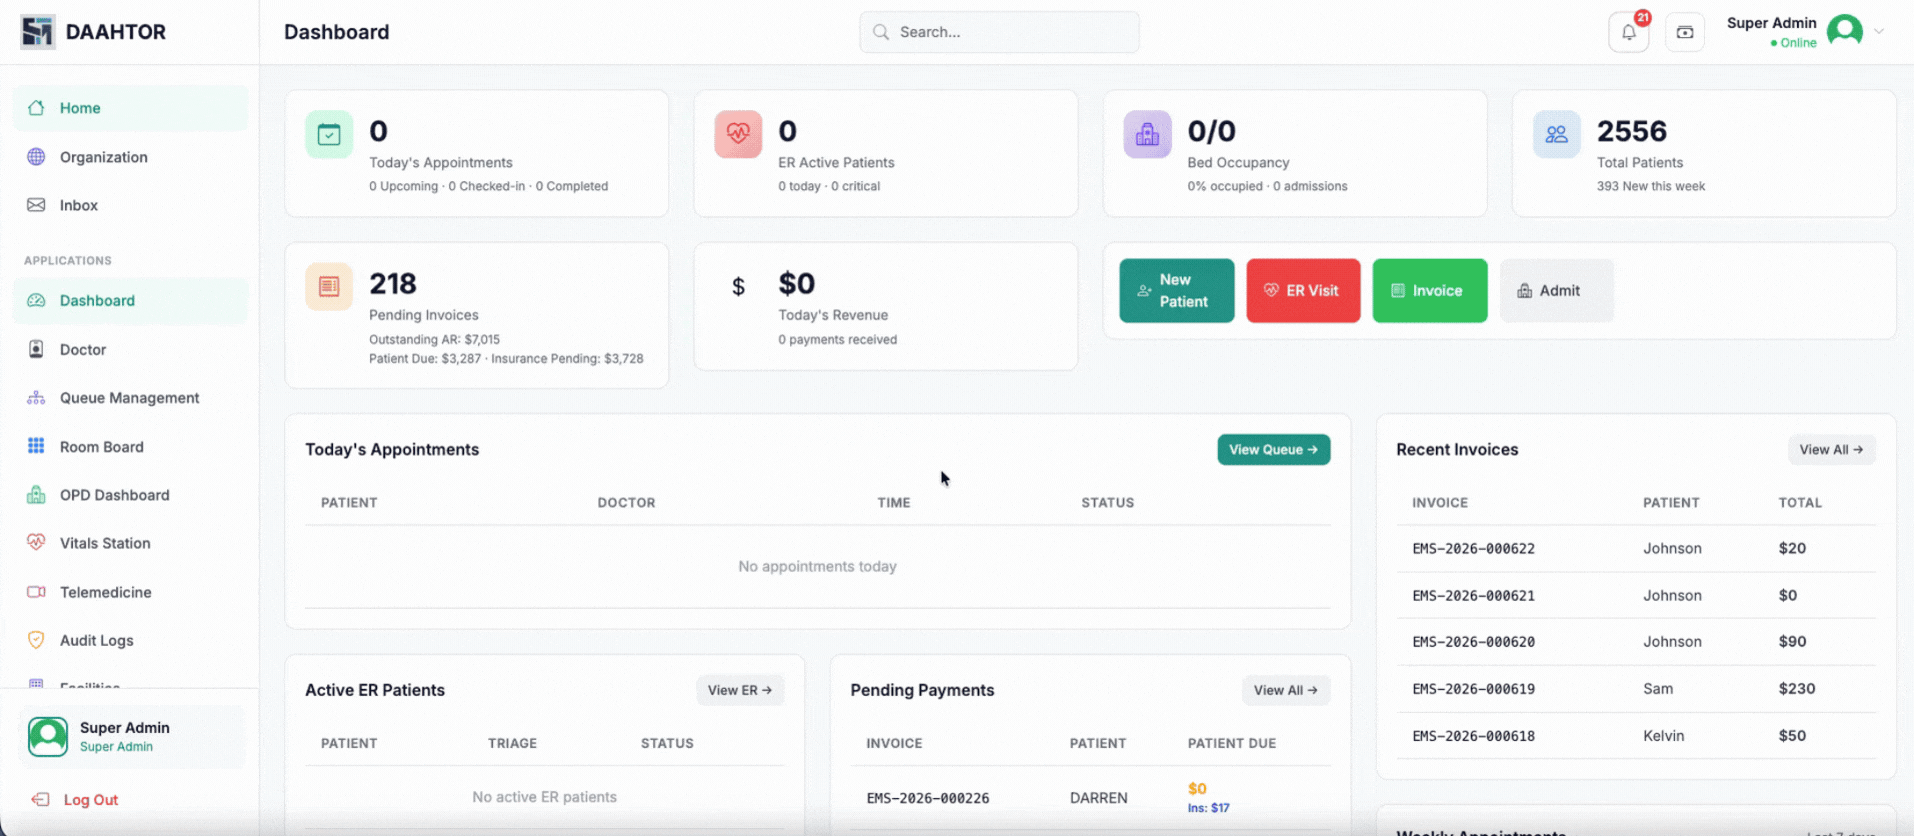This screenshot has width=1914, height=836.
Task: Click Log Out link
Action: (90, 800)
